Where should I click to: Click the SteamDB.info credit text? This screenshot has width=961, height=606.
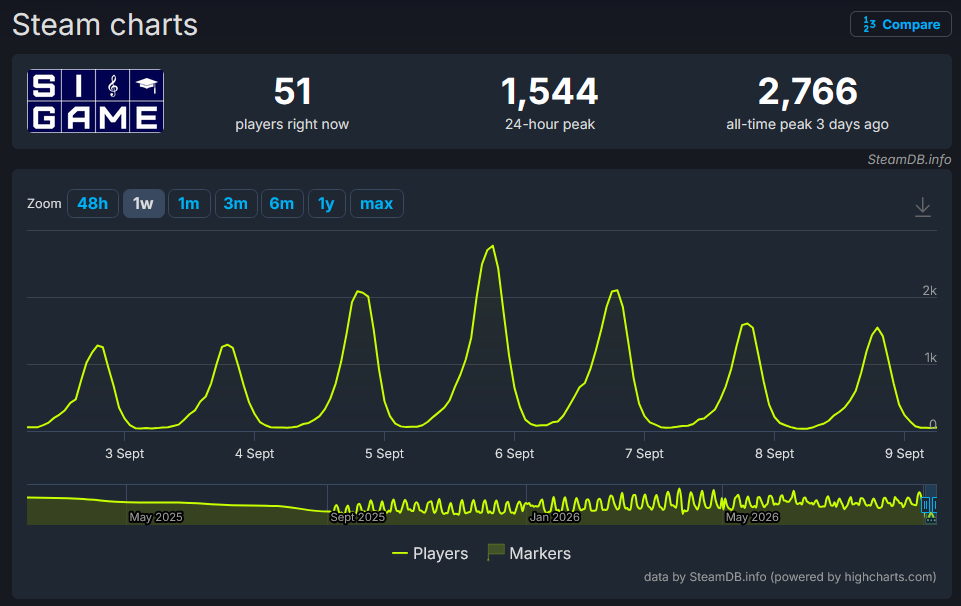[909, 159]
